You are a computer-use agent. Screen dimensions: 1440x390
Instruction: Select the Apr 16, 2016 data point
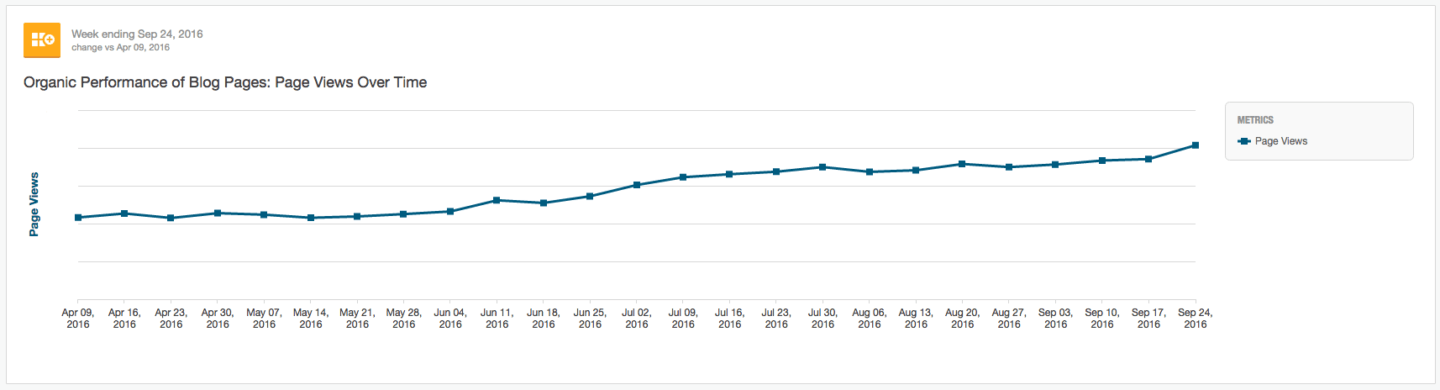pos(124,213)
